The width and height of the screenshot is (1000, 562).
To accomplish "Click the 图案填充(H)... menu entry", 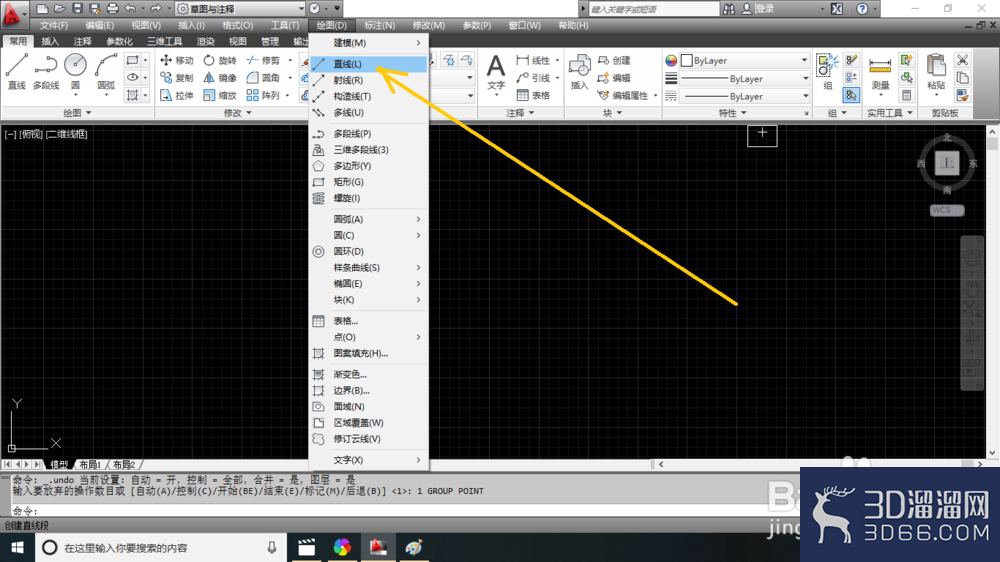I will click(369, 353).
